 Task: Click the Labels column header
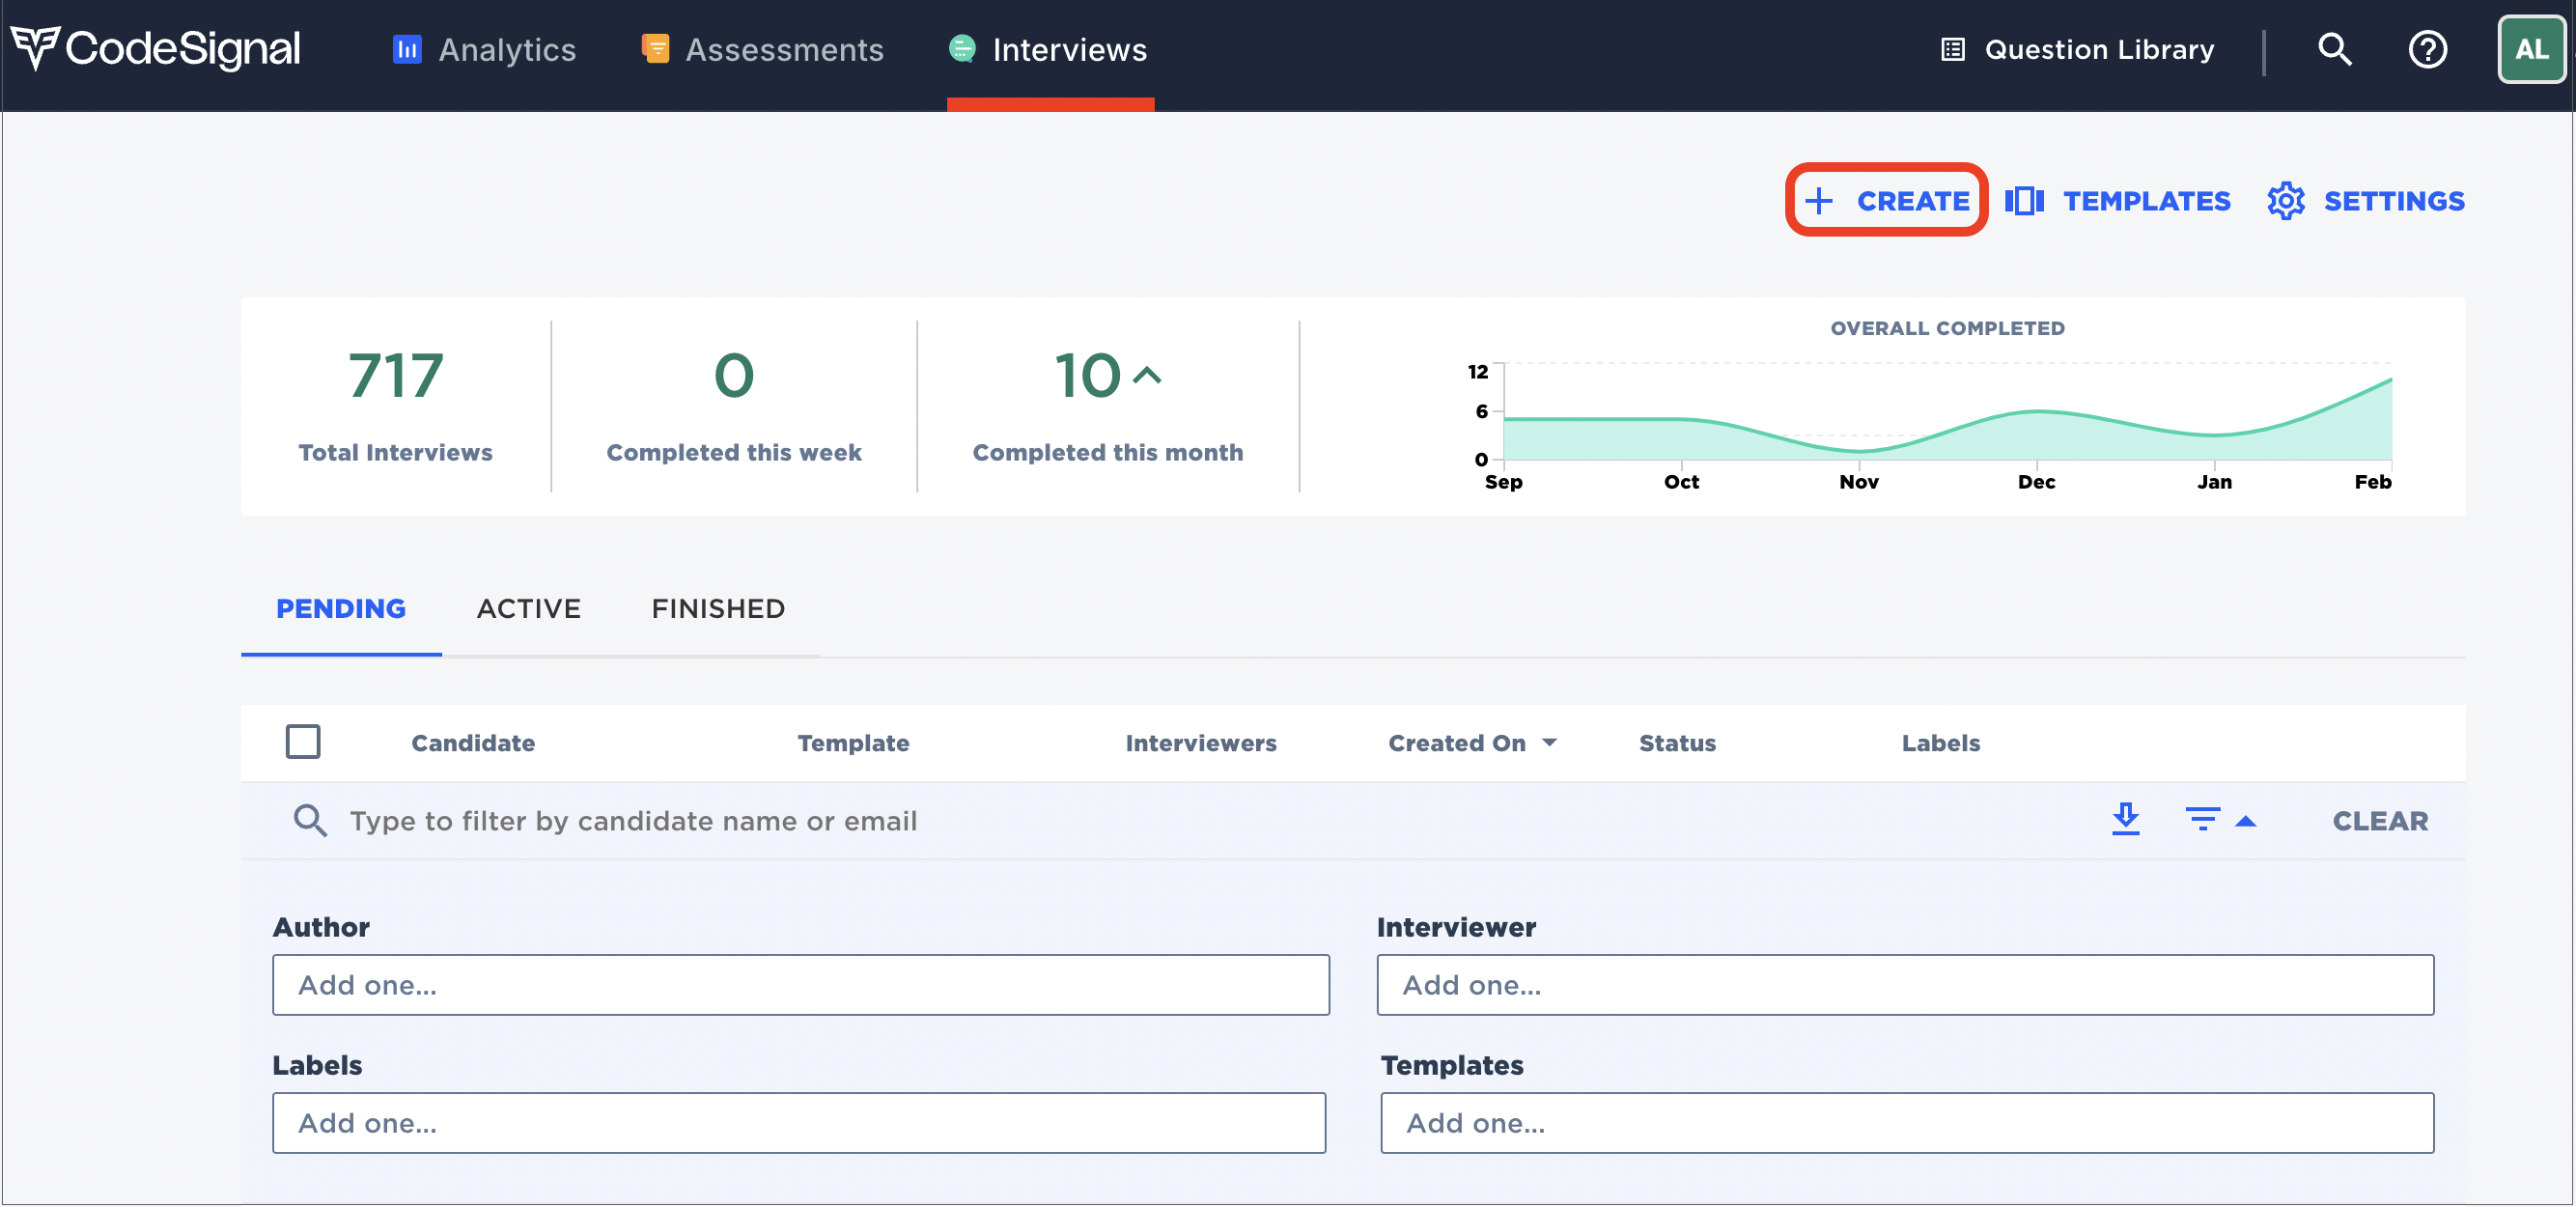click(1940, 743)
